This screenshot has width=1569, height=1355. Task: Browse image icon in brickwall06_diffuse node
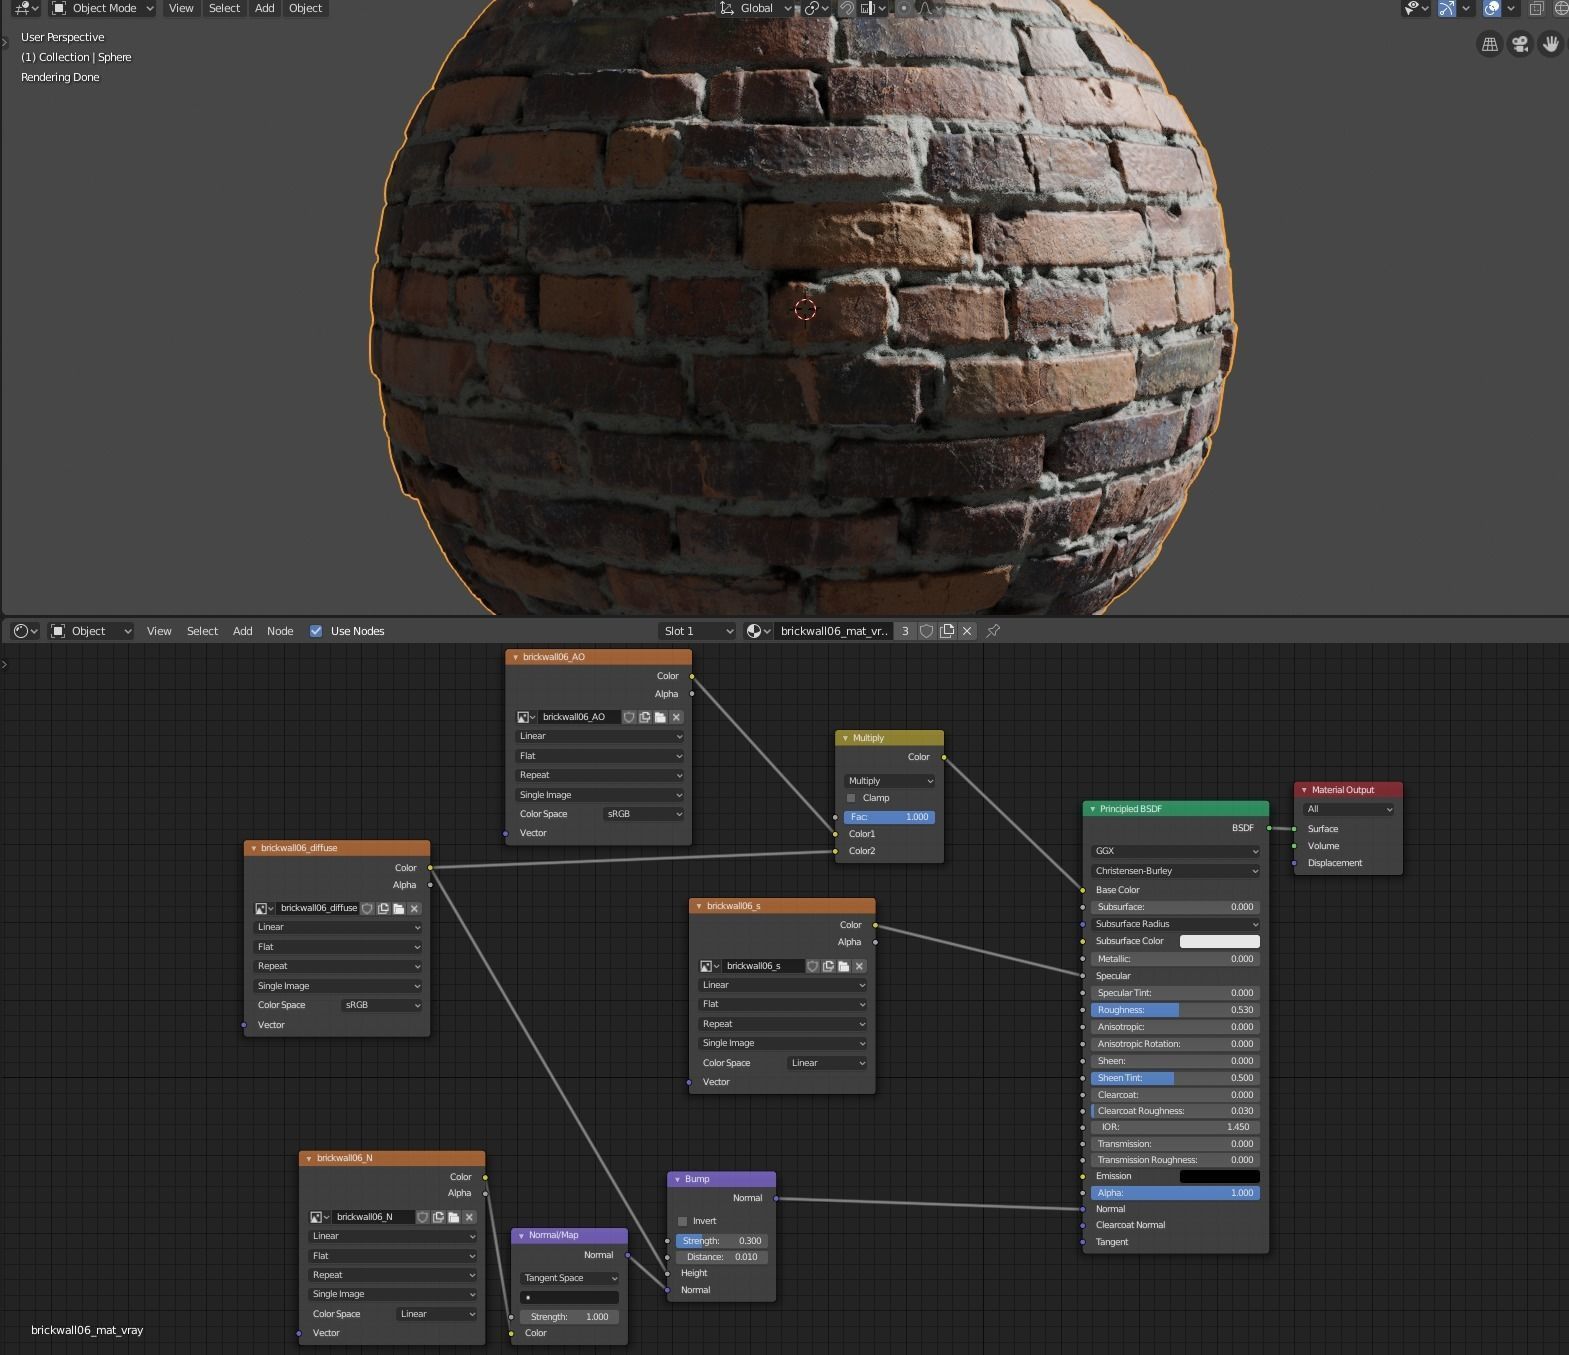point(264,908)
